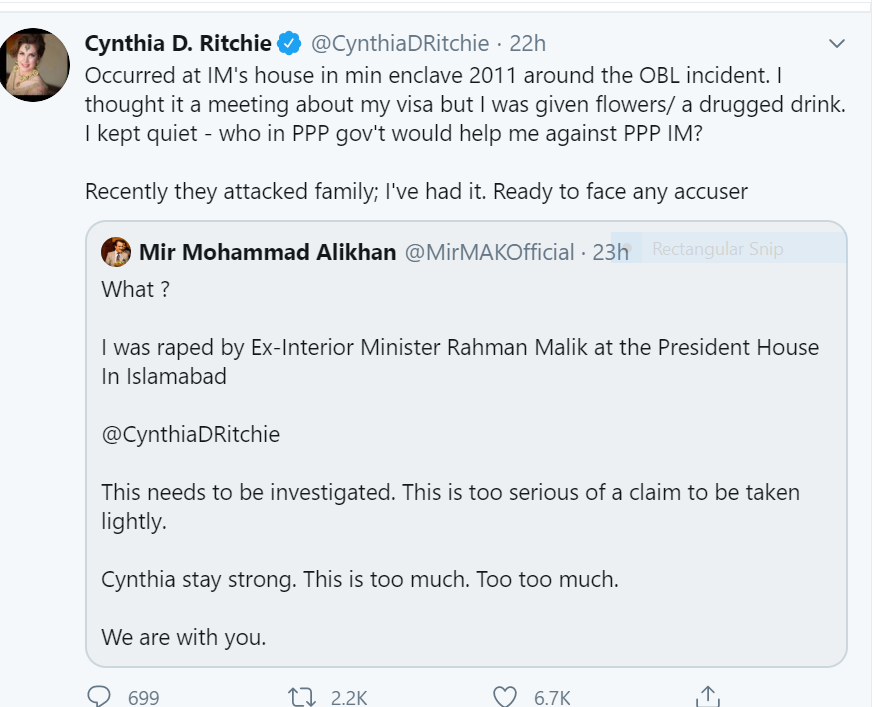Viewport: 880px width, 707px height.
Task: View the 2.2K retweets count
Action: pos(349,698)
